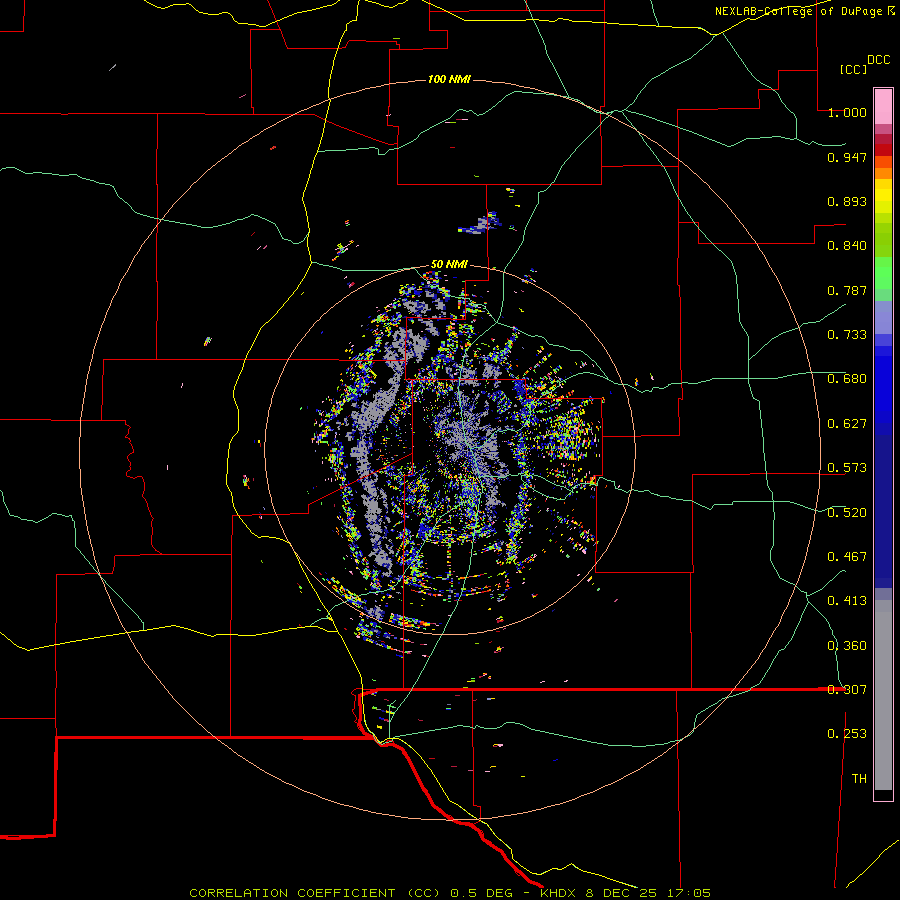This screenshot has height=900, width=900.
Task: Click the isolated blue echo patch north of 50 NMI ring
Action: point(480,224)
